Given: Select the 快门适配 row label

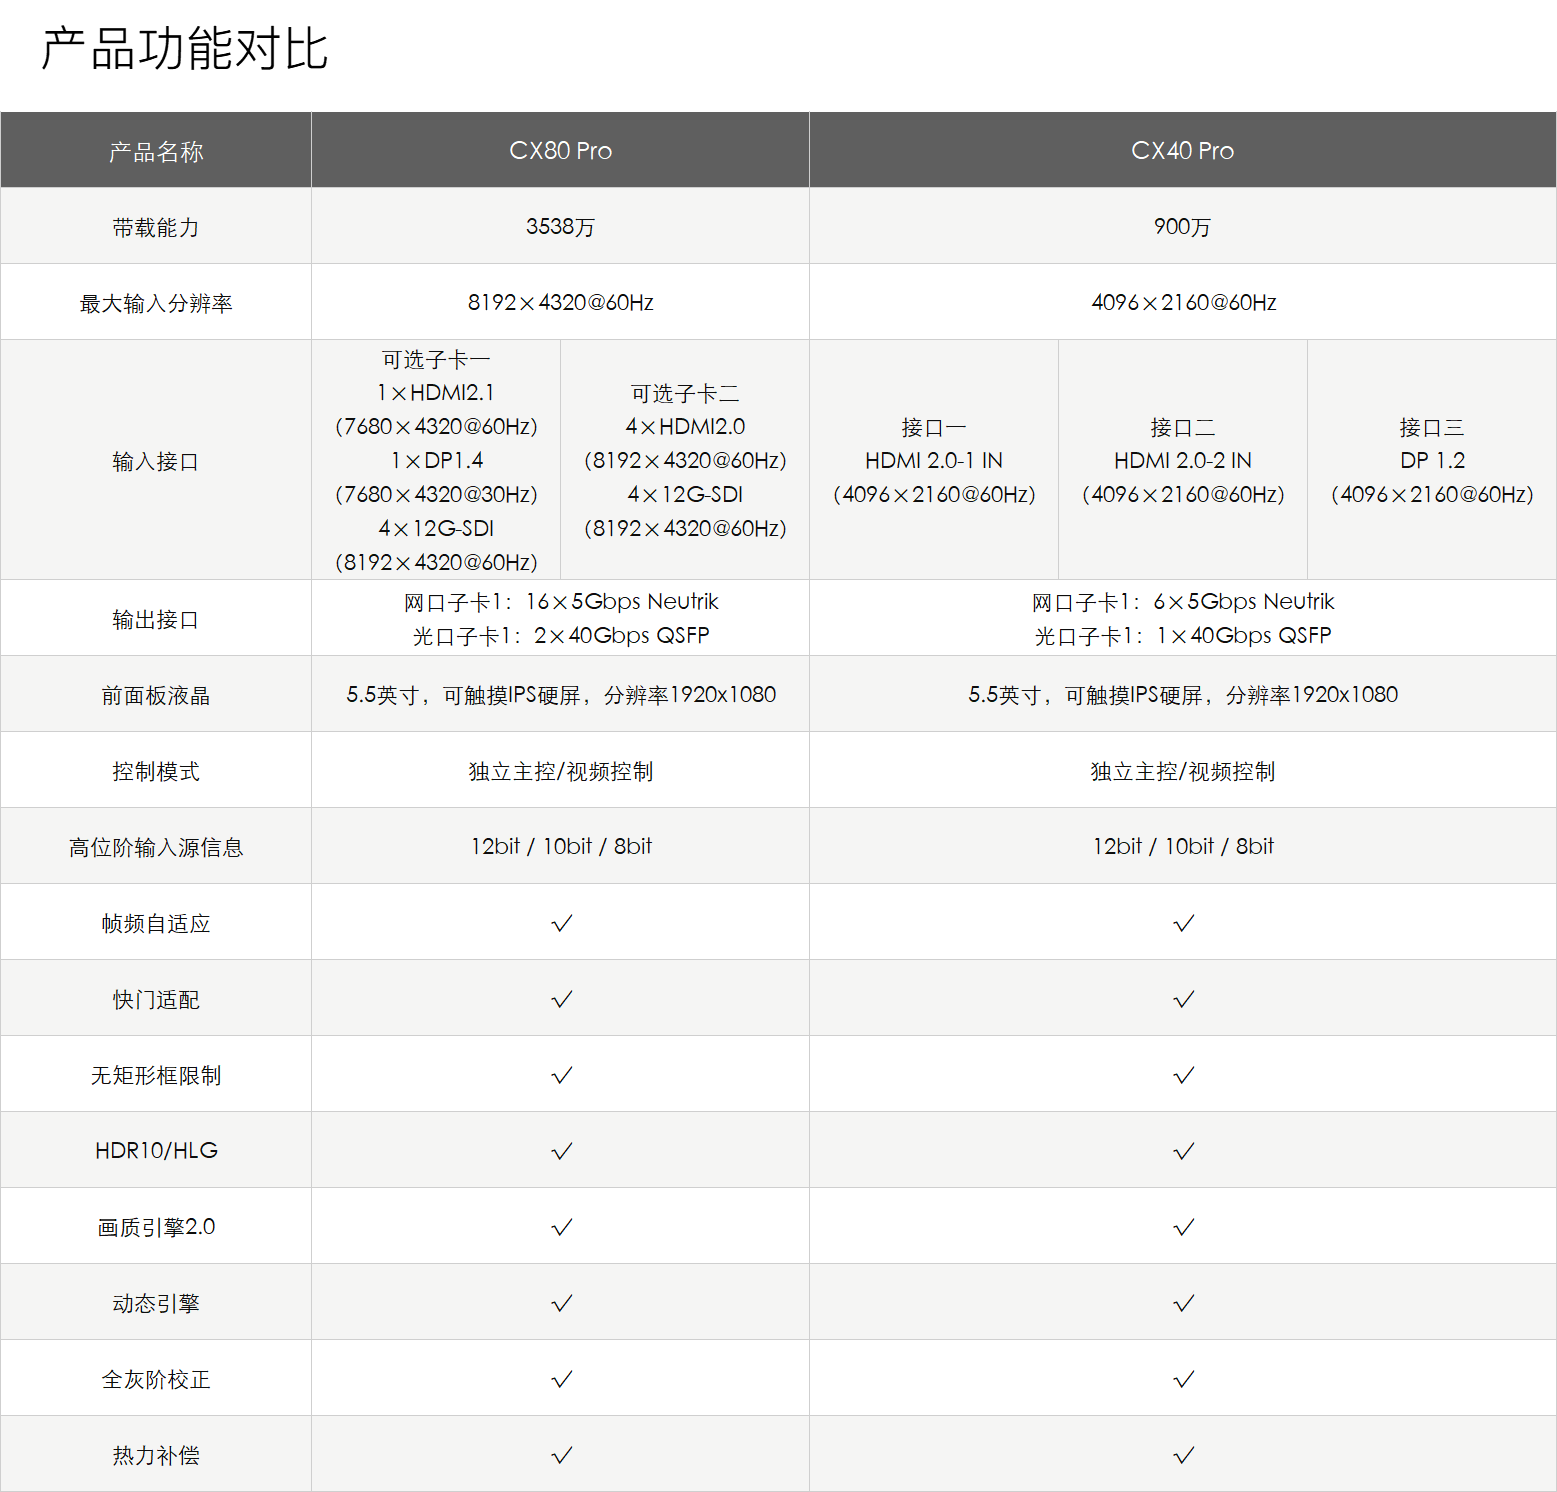Looking at the screenshot, I should coord(156,999).
